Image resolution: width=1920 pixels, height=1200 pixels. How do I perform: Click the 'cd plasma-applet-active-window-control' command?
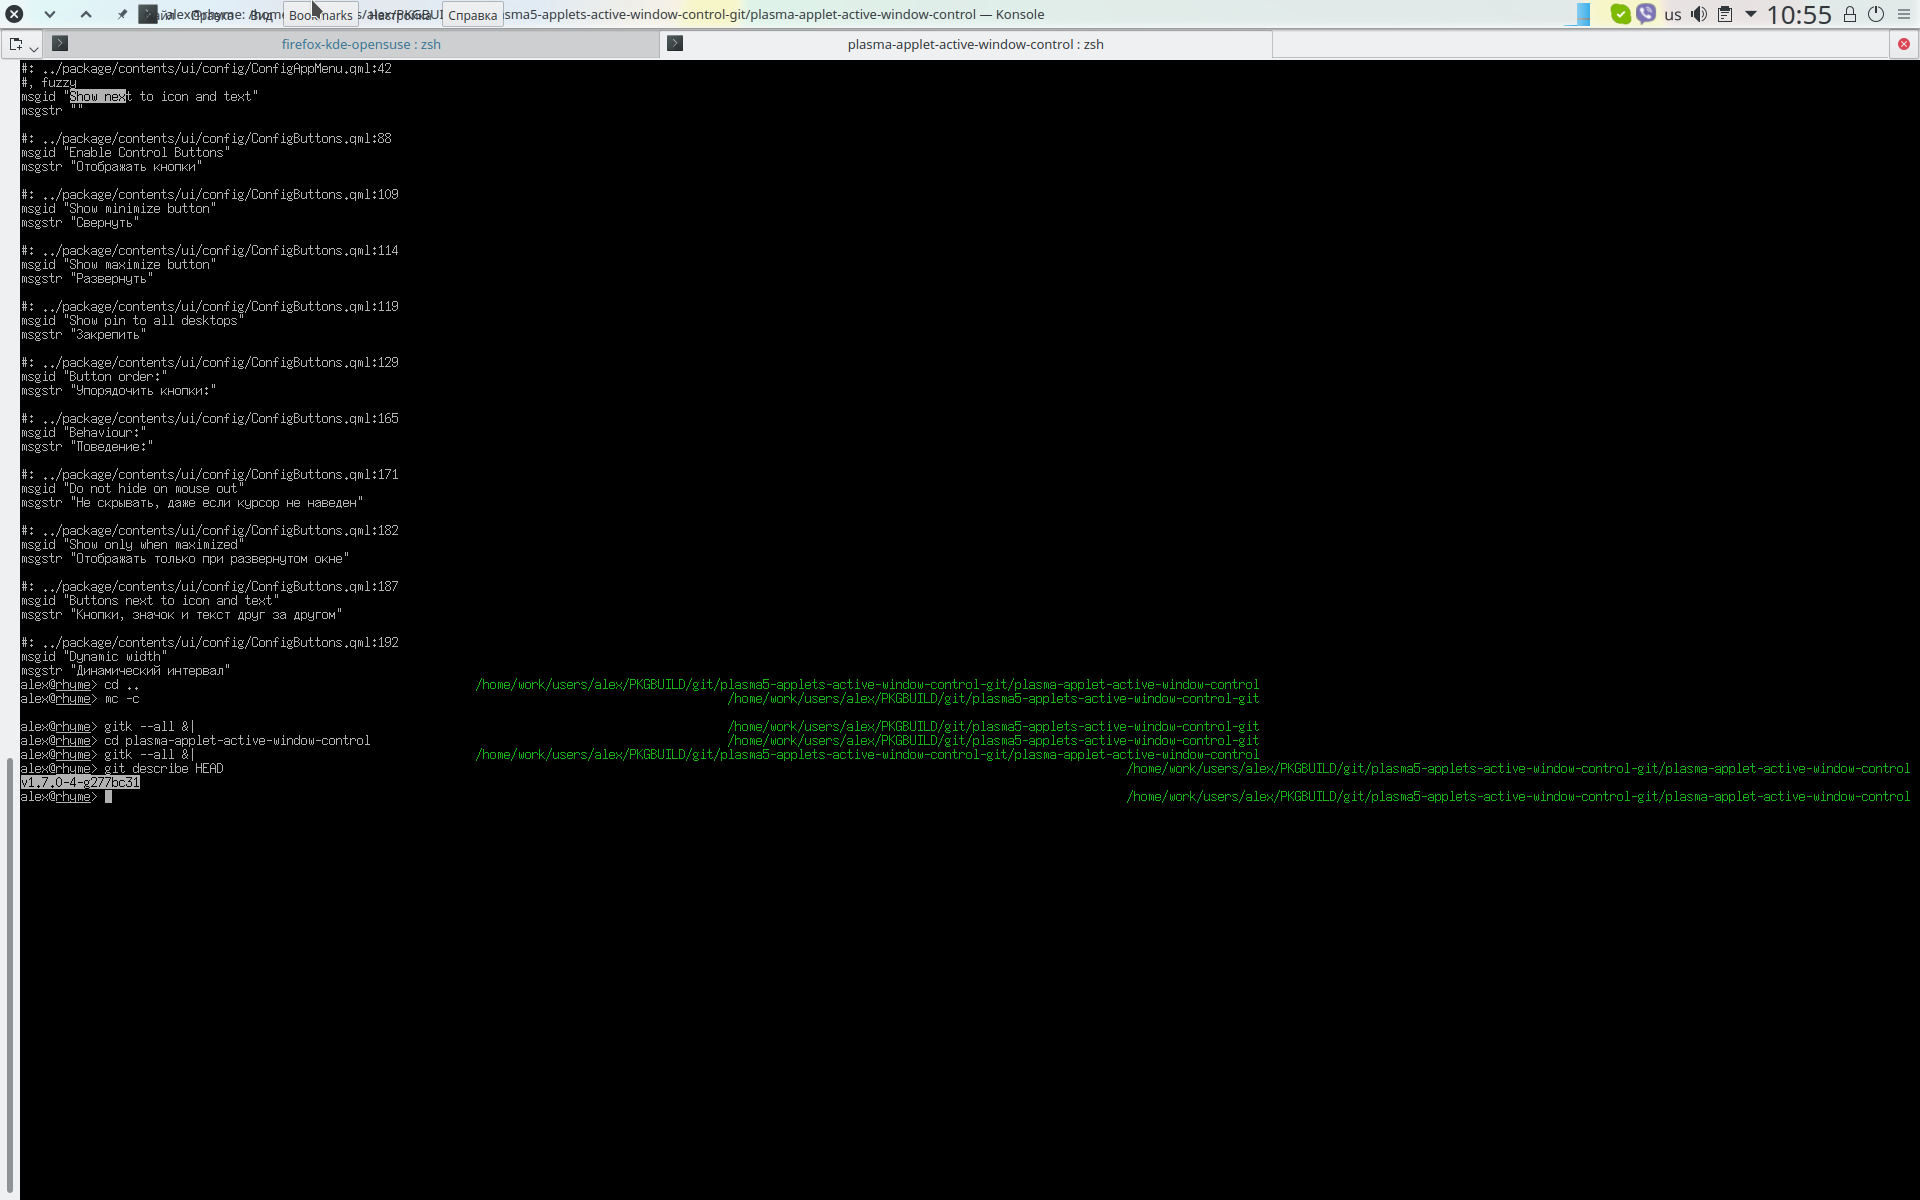pos(237,741)
